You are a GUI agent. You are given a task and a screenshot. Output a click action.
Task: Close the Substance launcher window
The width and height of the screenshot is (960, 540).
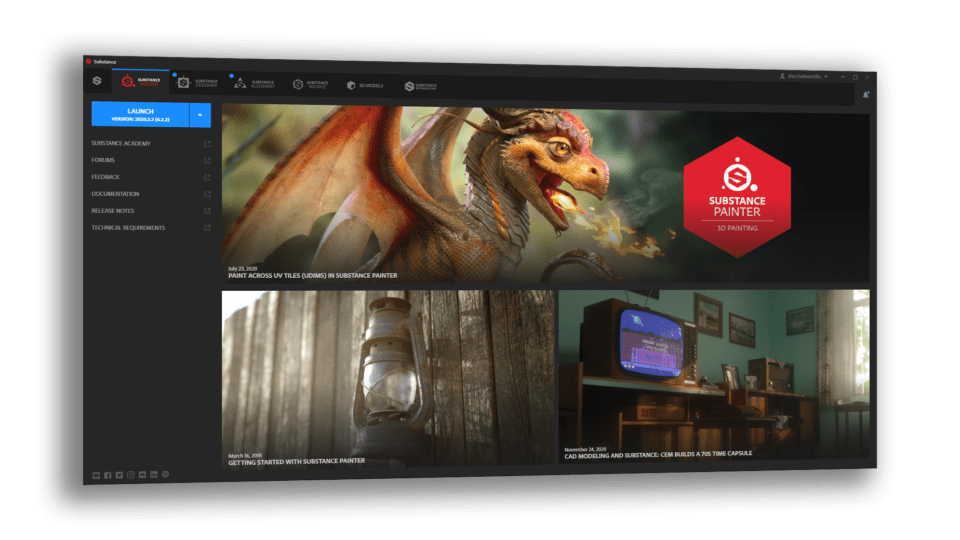867,78
